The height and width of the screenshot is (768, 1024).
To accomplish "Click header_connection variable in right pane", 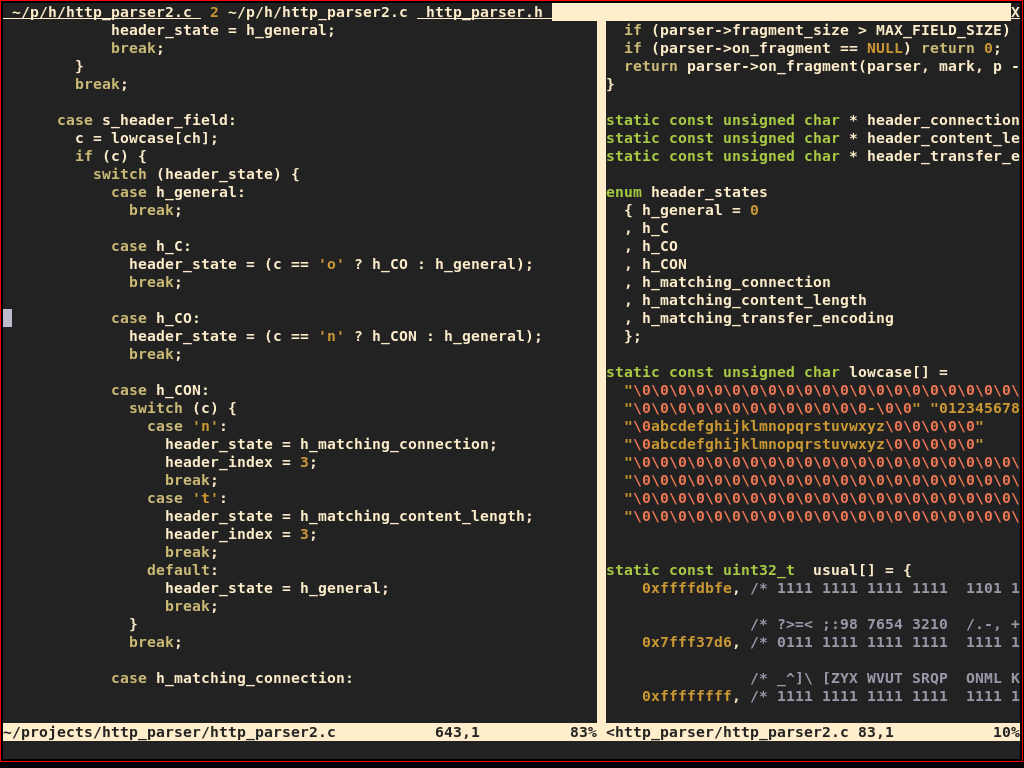I will pyautogui.click(x=943, y=120).
